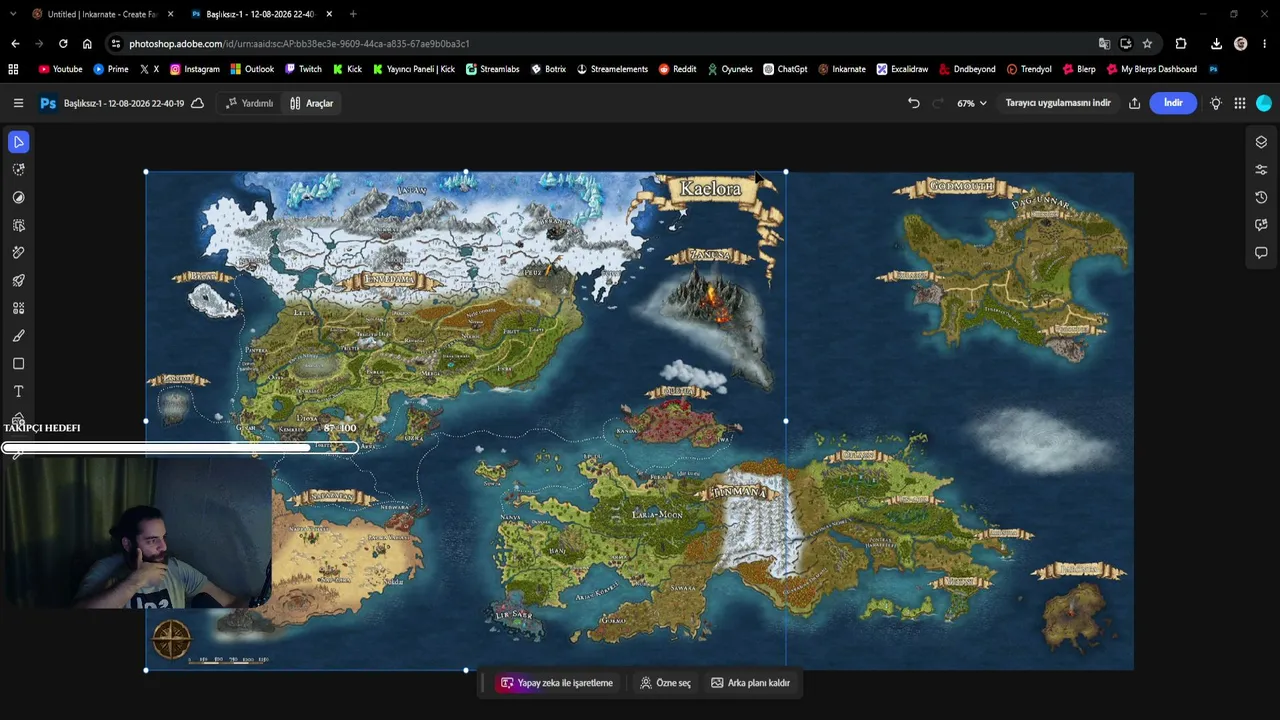Choose the healing bandage tool
This screenshot has height=720, width=1280.
tap(18, 253)
